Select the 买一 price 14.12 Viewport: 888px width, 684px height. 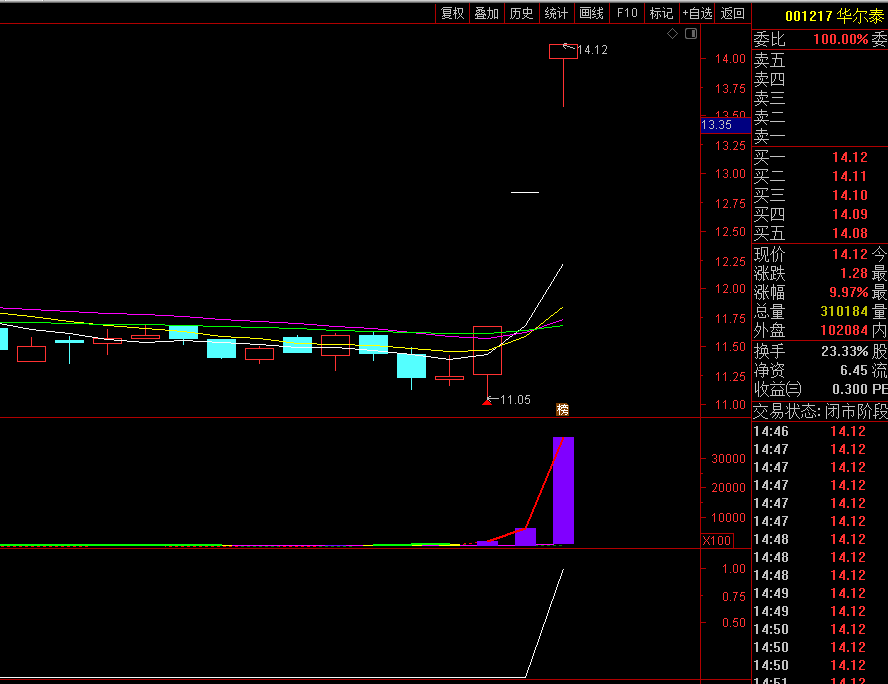pyautogui.click(x=849, y=157)
